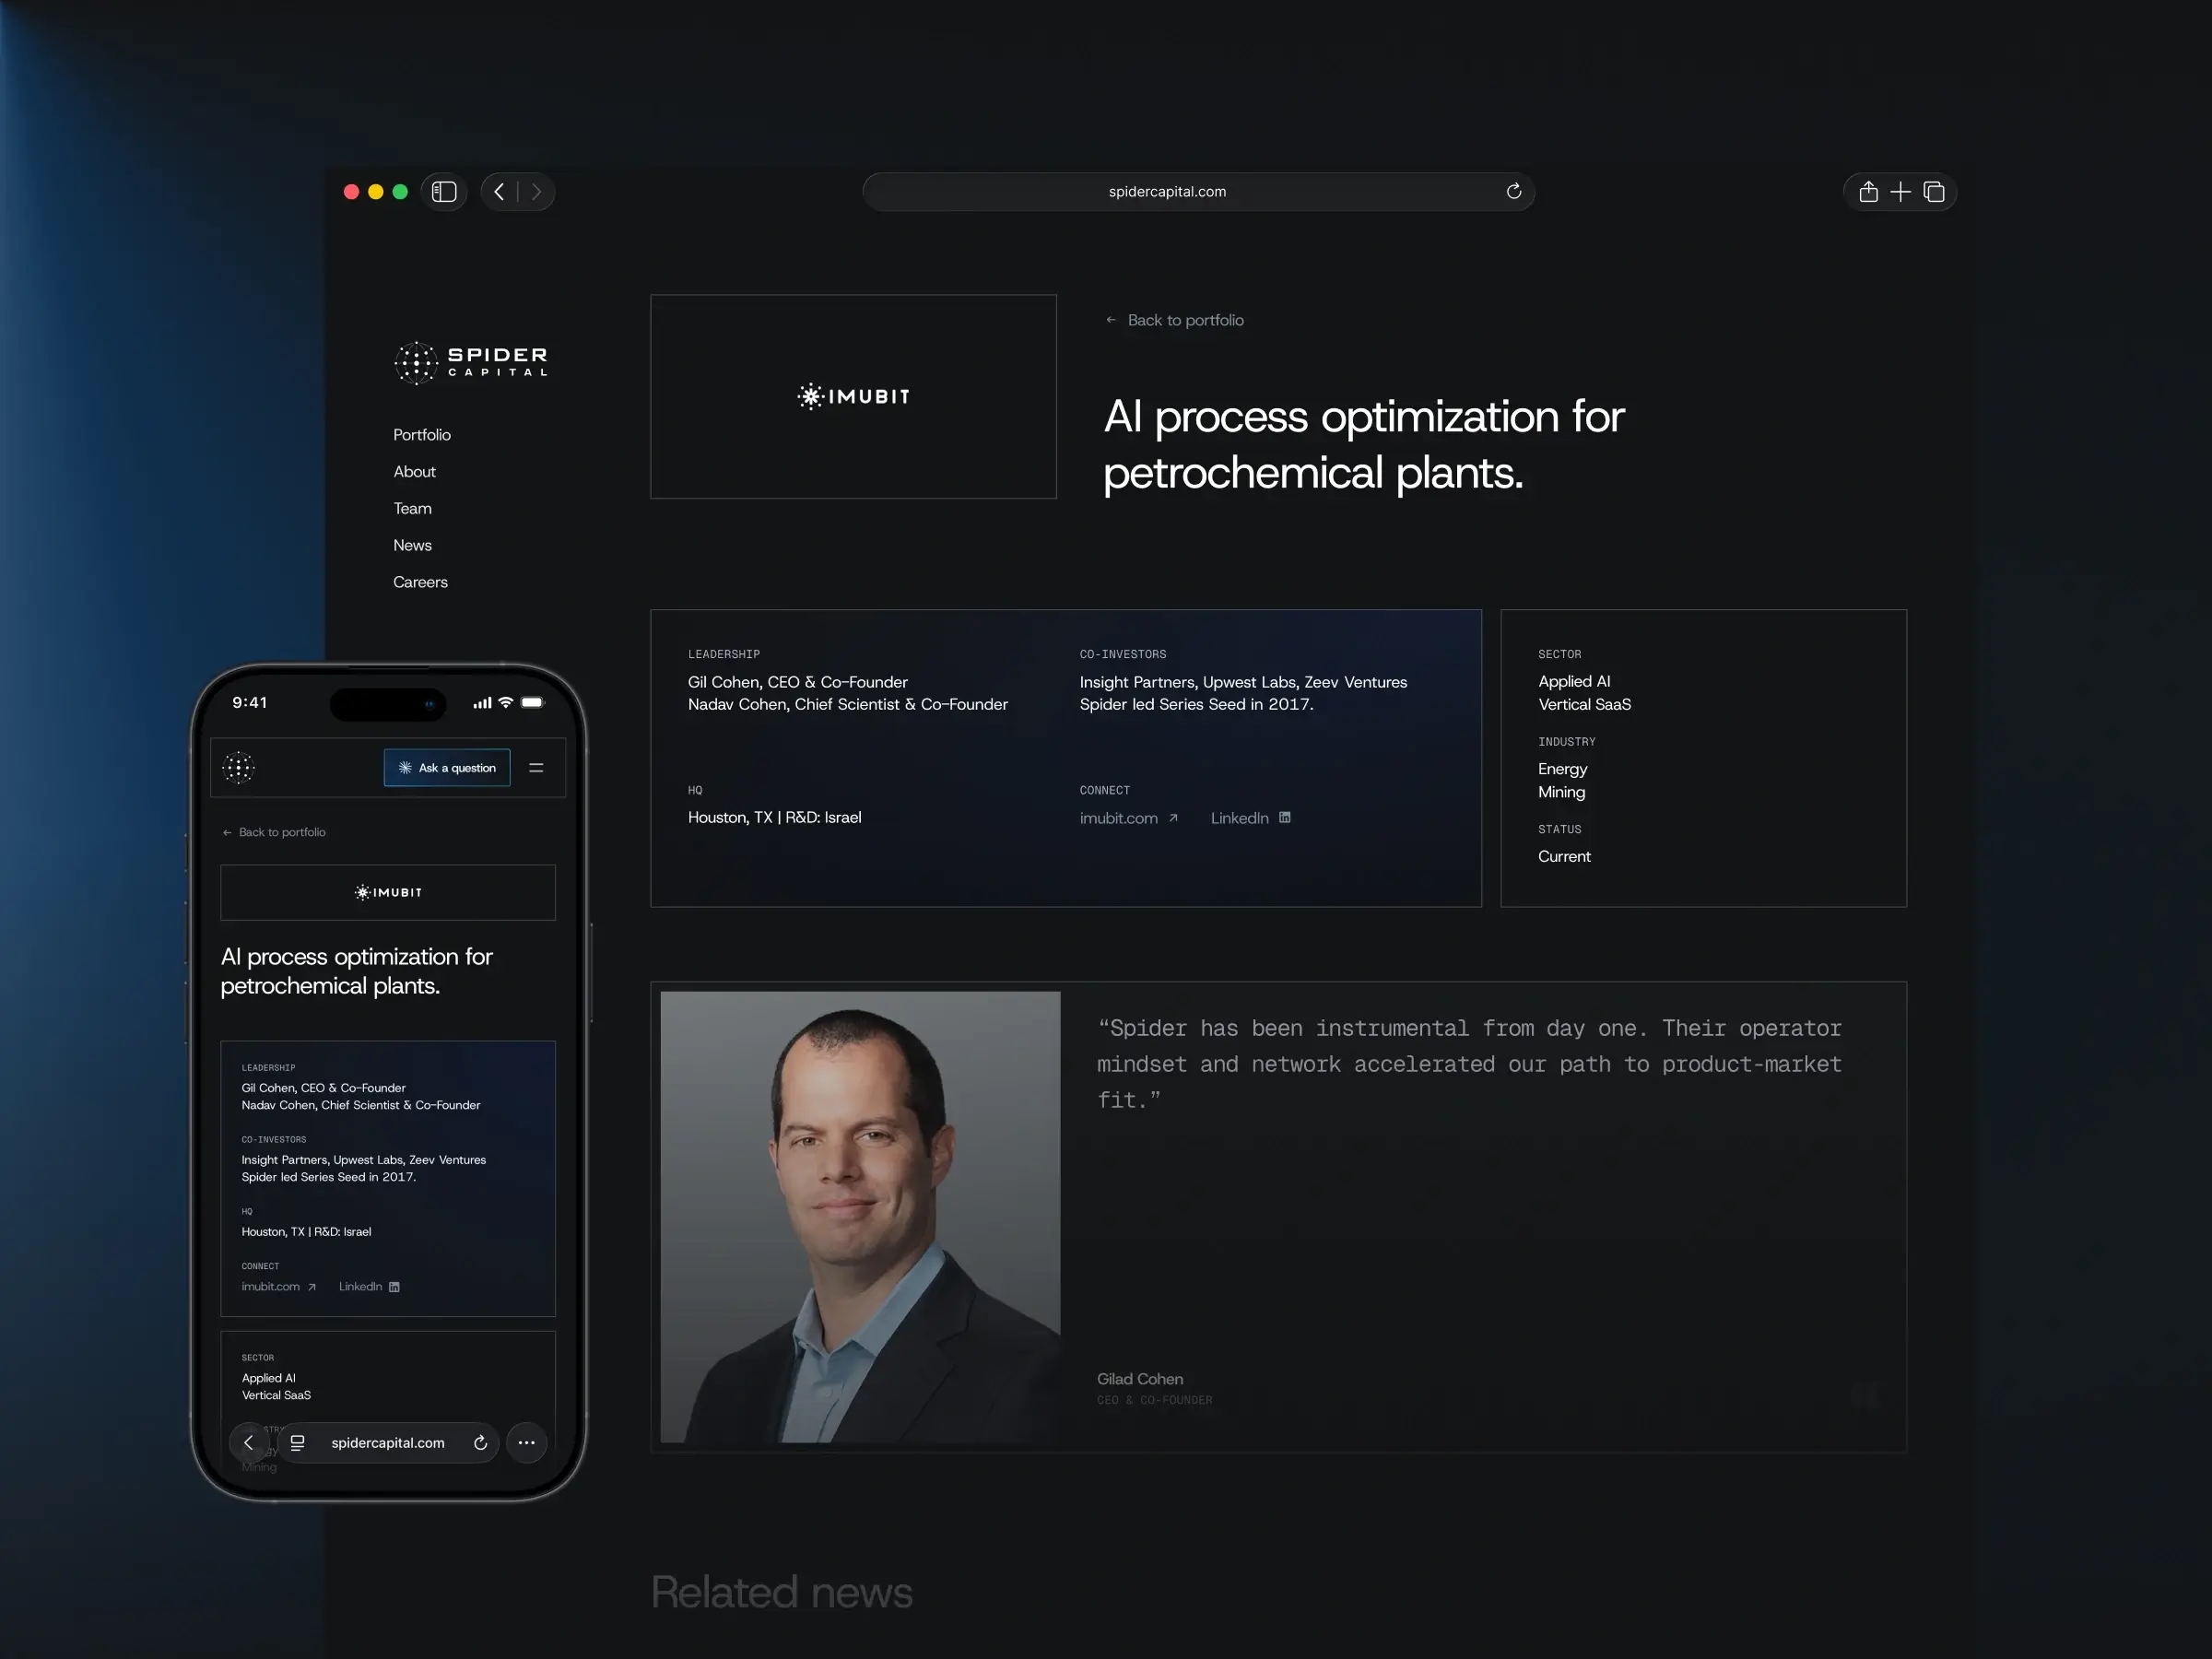Go forward using desktop browser forward arrow
The image size is (2212, 1659).
click(x=536, y=192)
